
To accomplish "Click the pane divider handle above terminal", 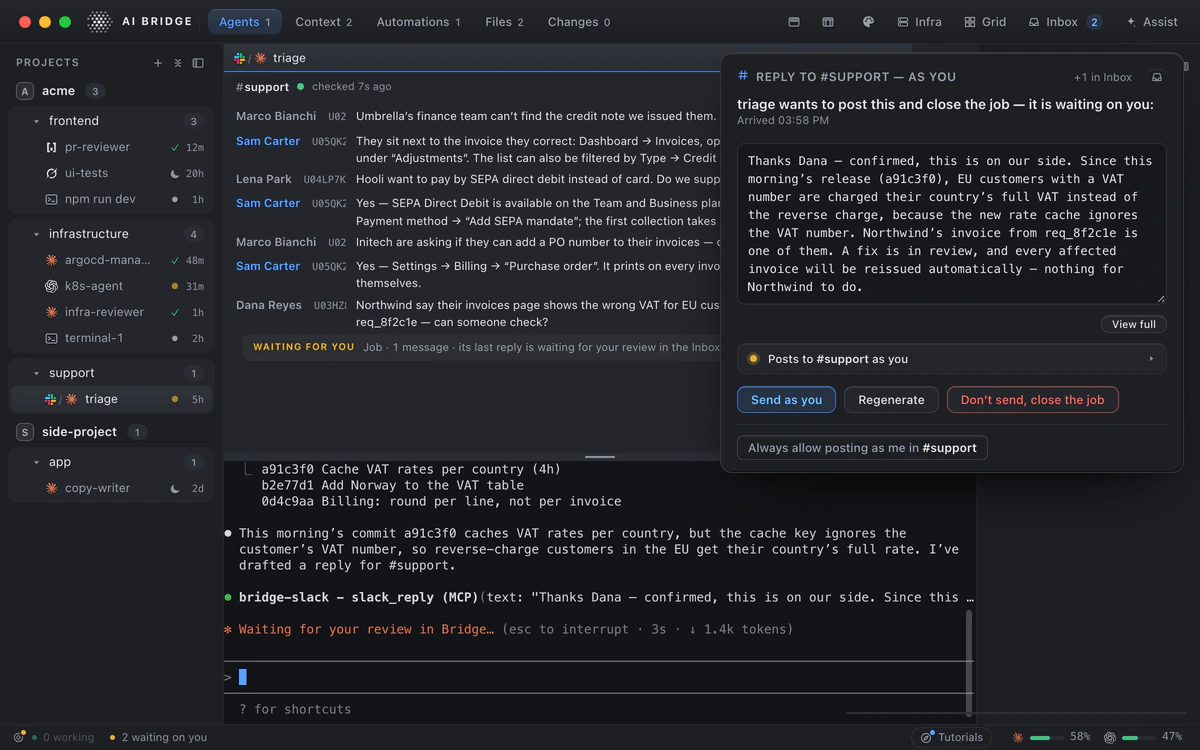I will (600, 457).
